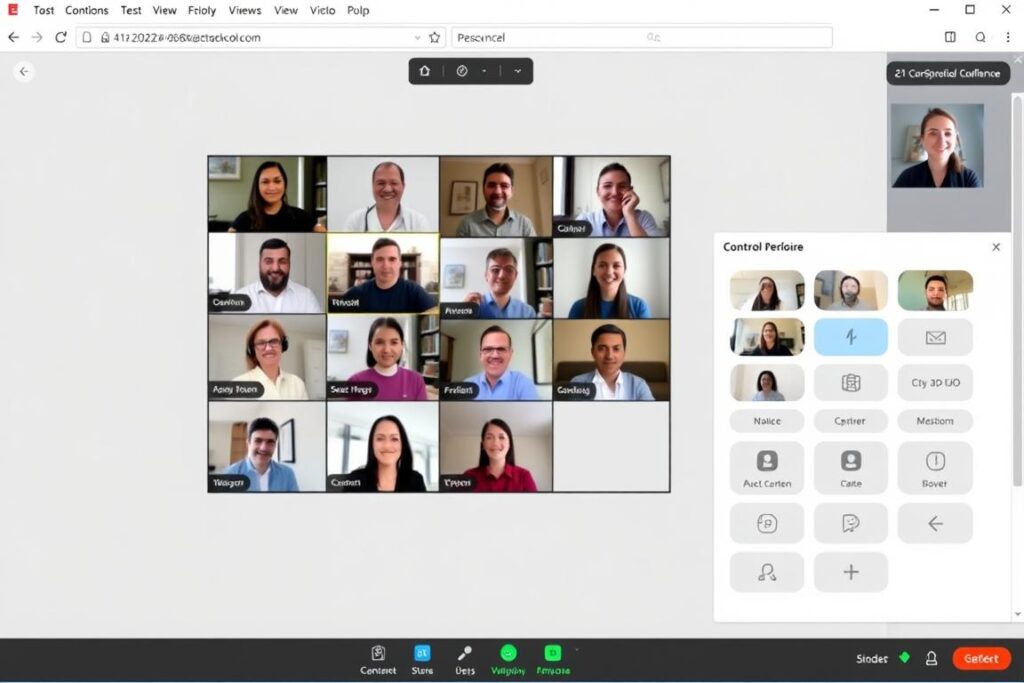Screen dimensions: 1024x683
Task: Click the Sloder label in bottom bar
Action: [872, 659]
